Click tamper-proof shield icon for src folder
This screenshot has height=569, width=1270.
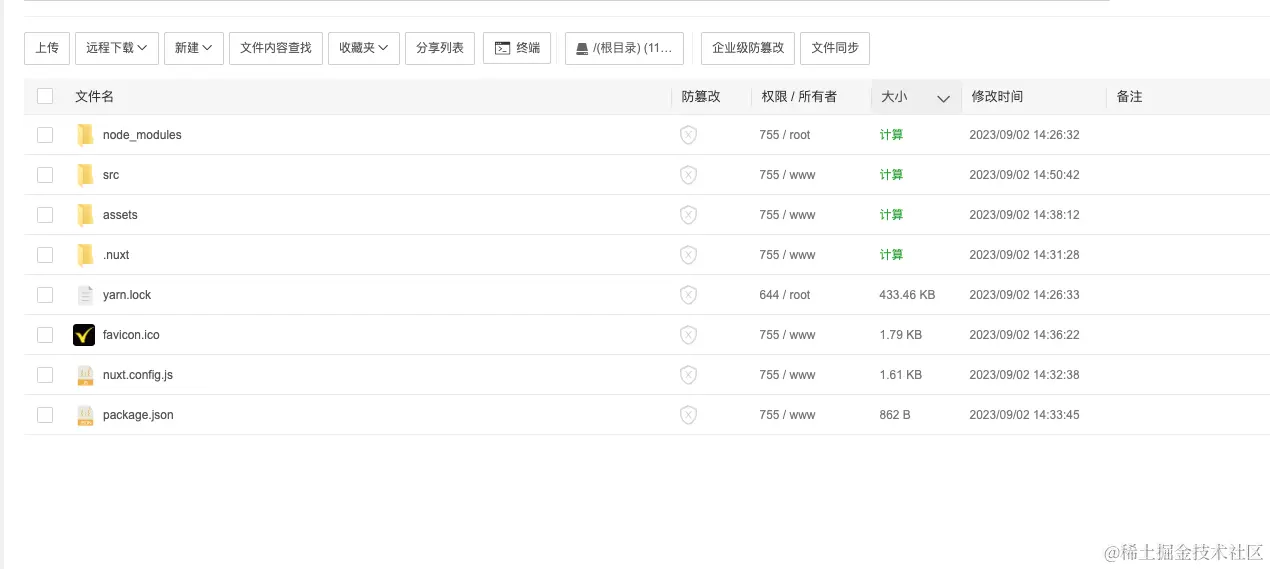688,175
